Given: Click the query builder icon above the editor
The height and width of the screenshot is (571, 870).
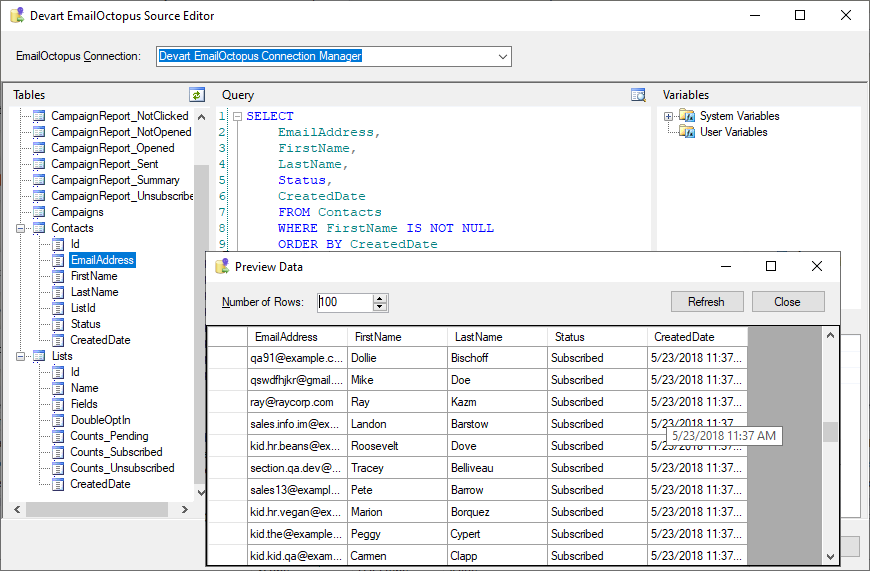Looking at the screenshot, I should pos(639,95).
